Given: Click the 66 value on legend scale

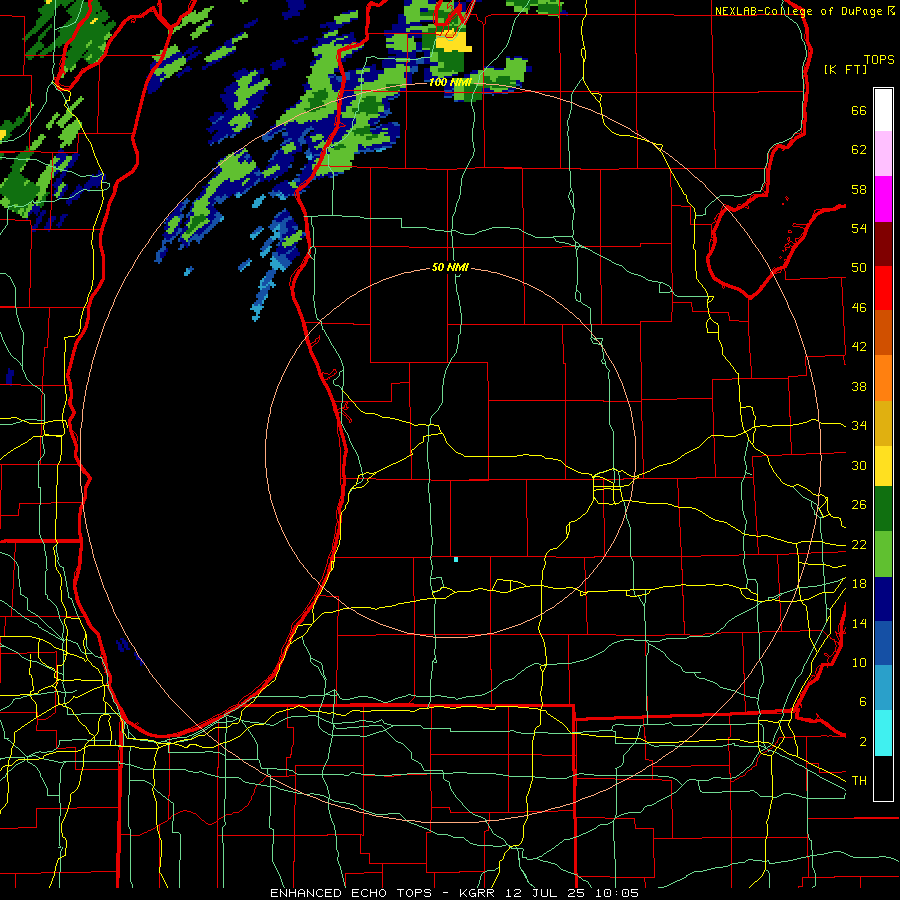Looking at the screenshot, I should pos(859,110).
